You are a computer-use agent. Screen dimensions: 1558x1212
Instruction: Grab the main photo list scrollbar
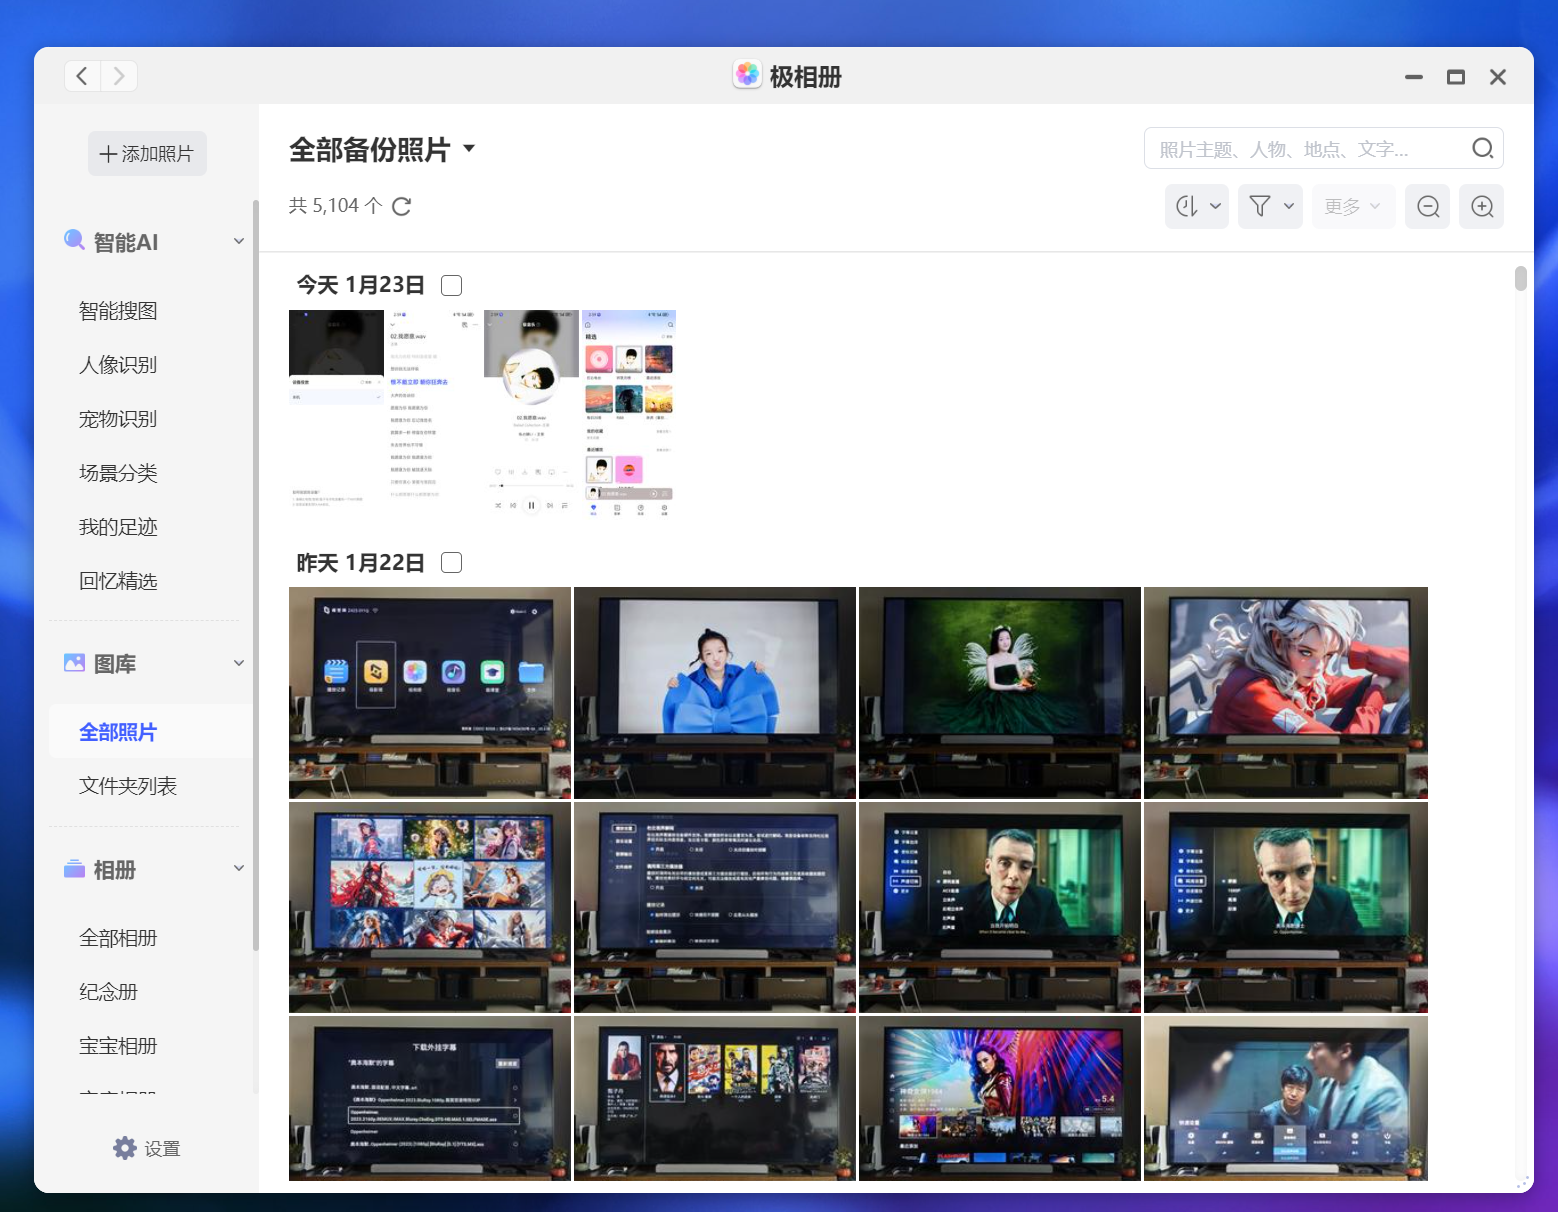(x=1520, y=278)
